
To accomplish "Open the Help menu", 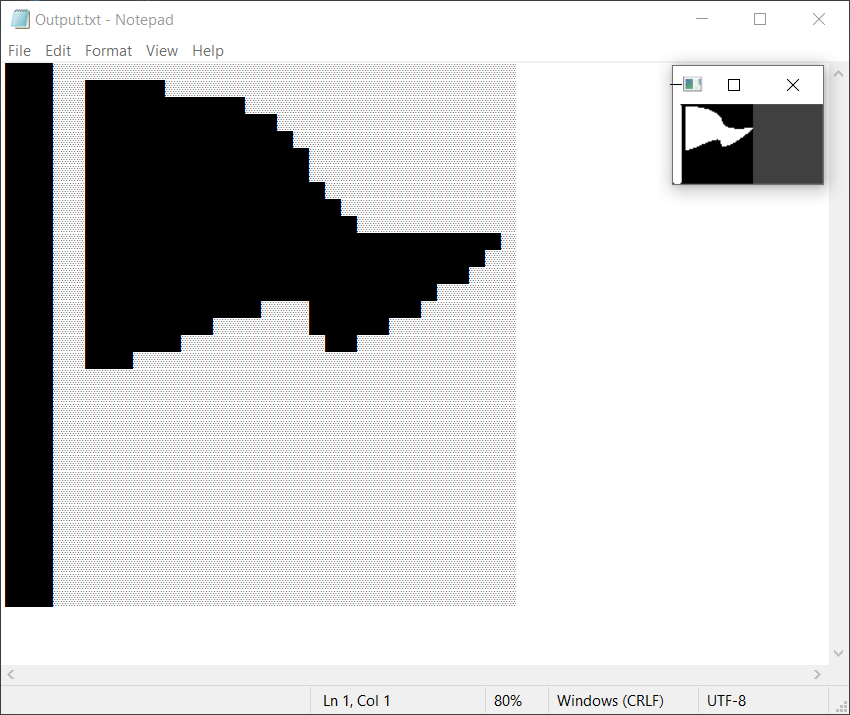I will [208, 51].
